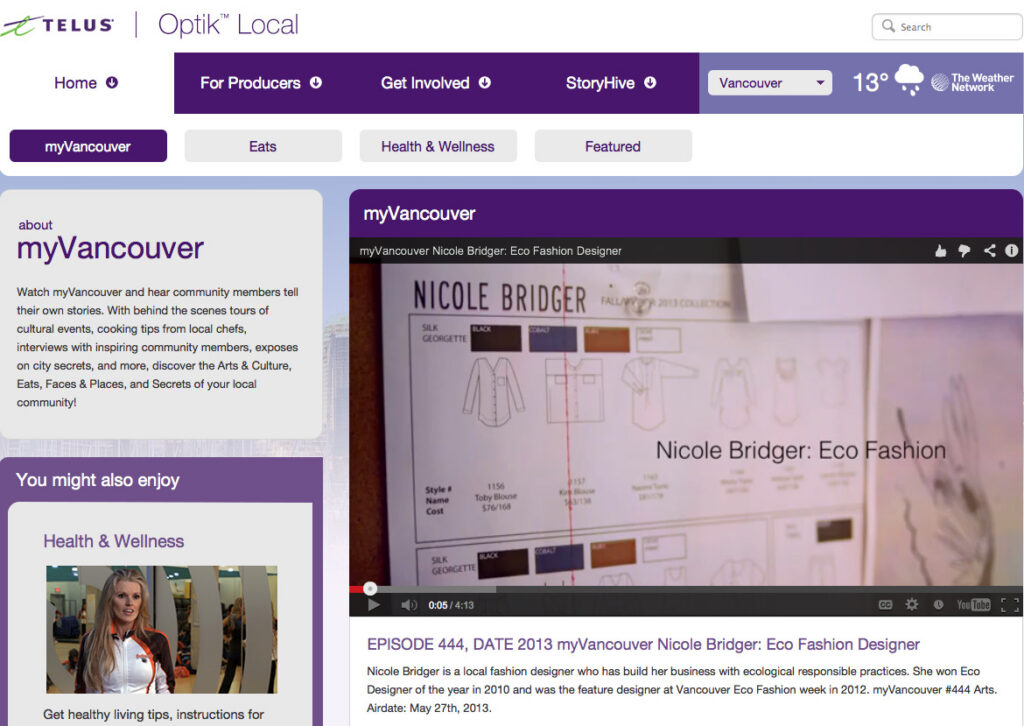
Task: Open the video on YouTube logo
Action: [x=974, y=605]
